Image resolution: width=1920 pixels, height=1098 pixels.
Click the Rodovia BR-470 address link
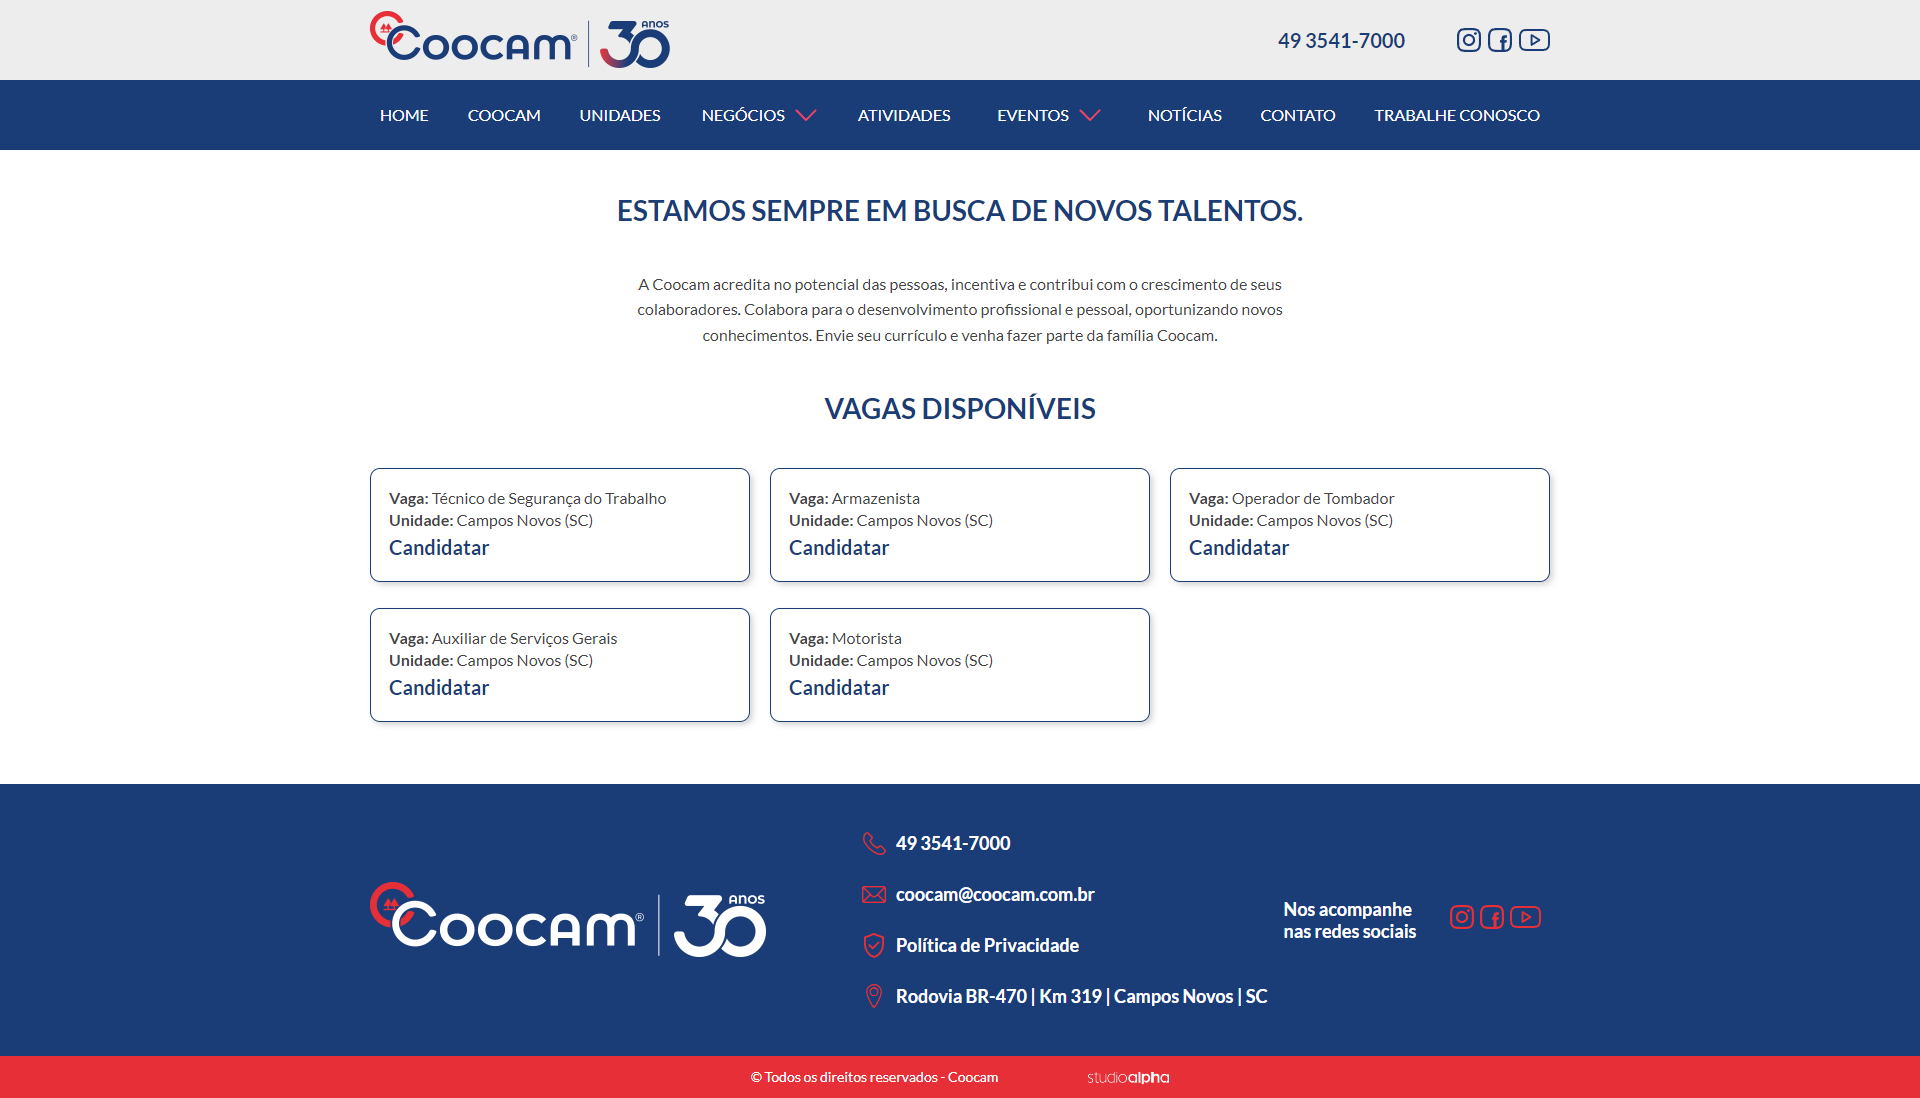pos(1080,996)
